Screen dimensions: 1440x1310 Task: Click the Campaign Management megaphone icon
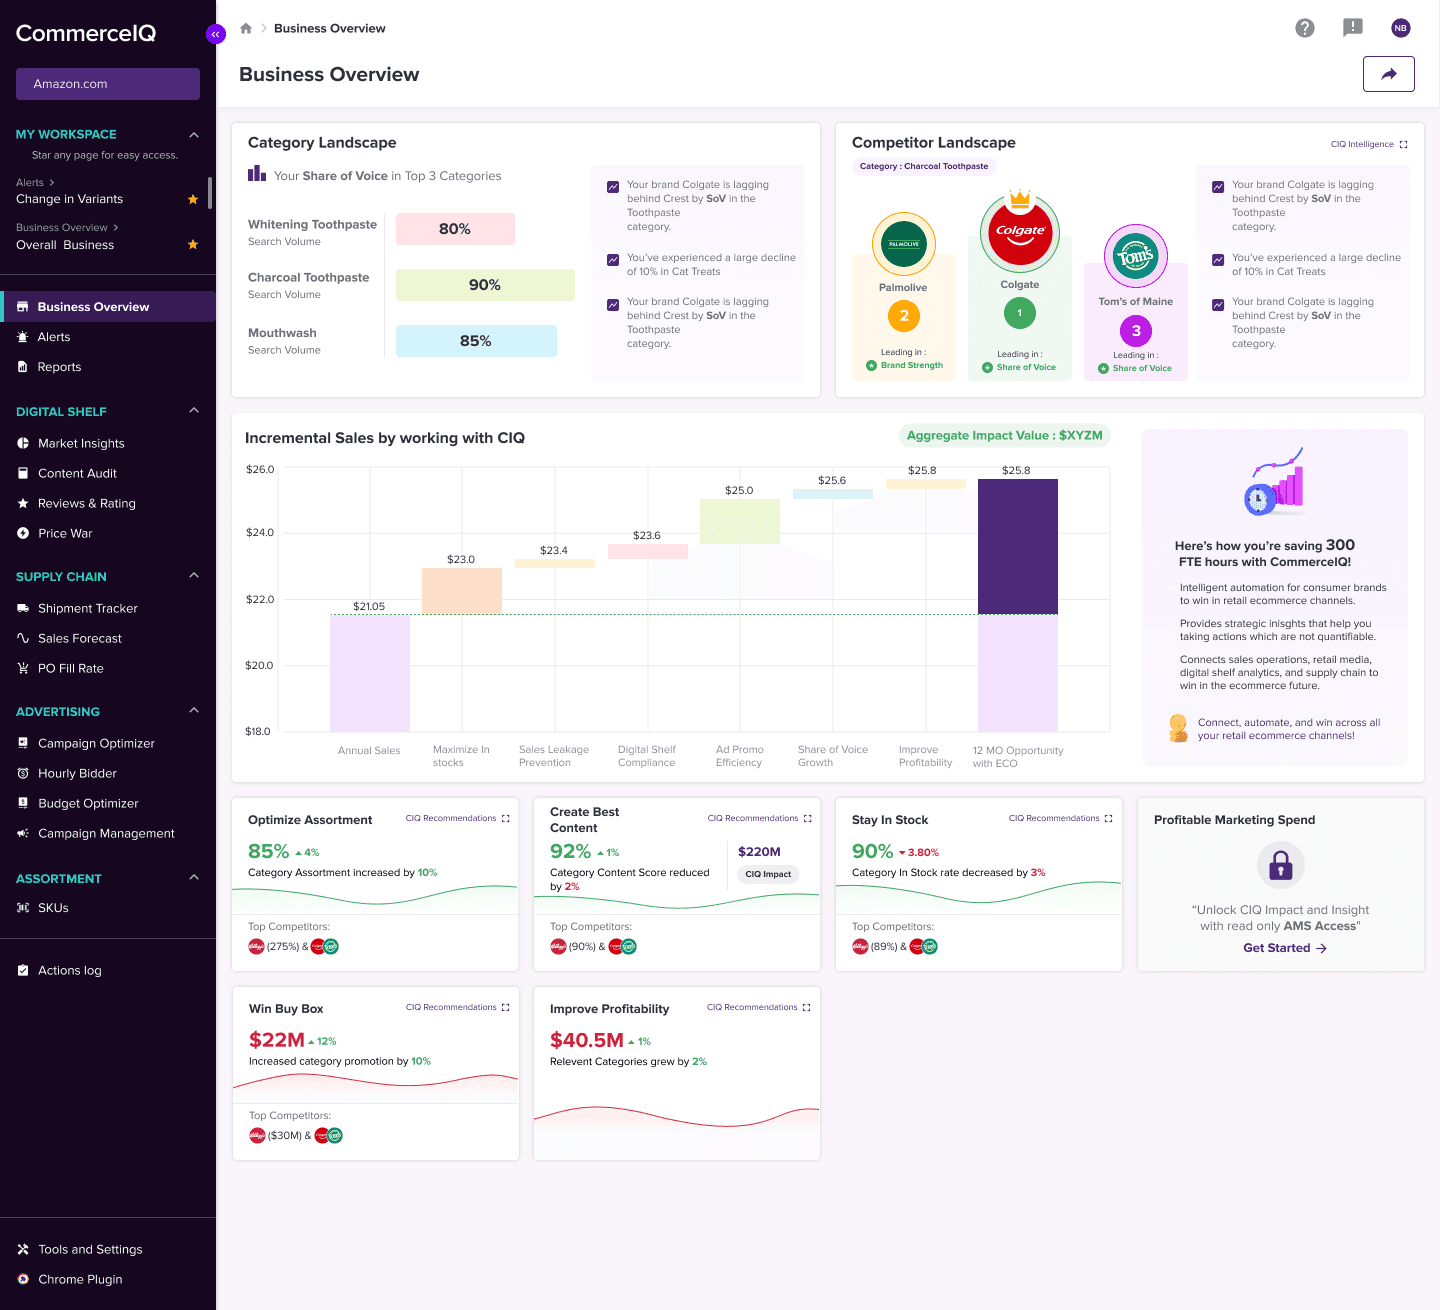[x=23, y=833]
